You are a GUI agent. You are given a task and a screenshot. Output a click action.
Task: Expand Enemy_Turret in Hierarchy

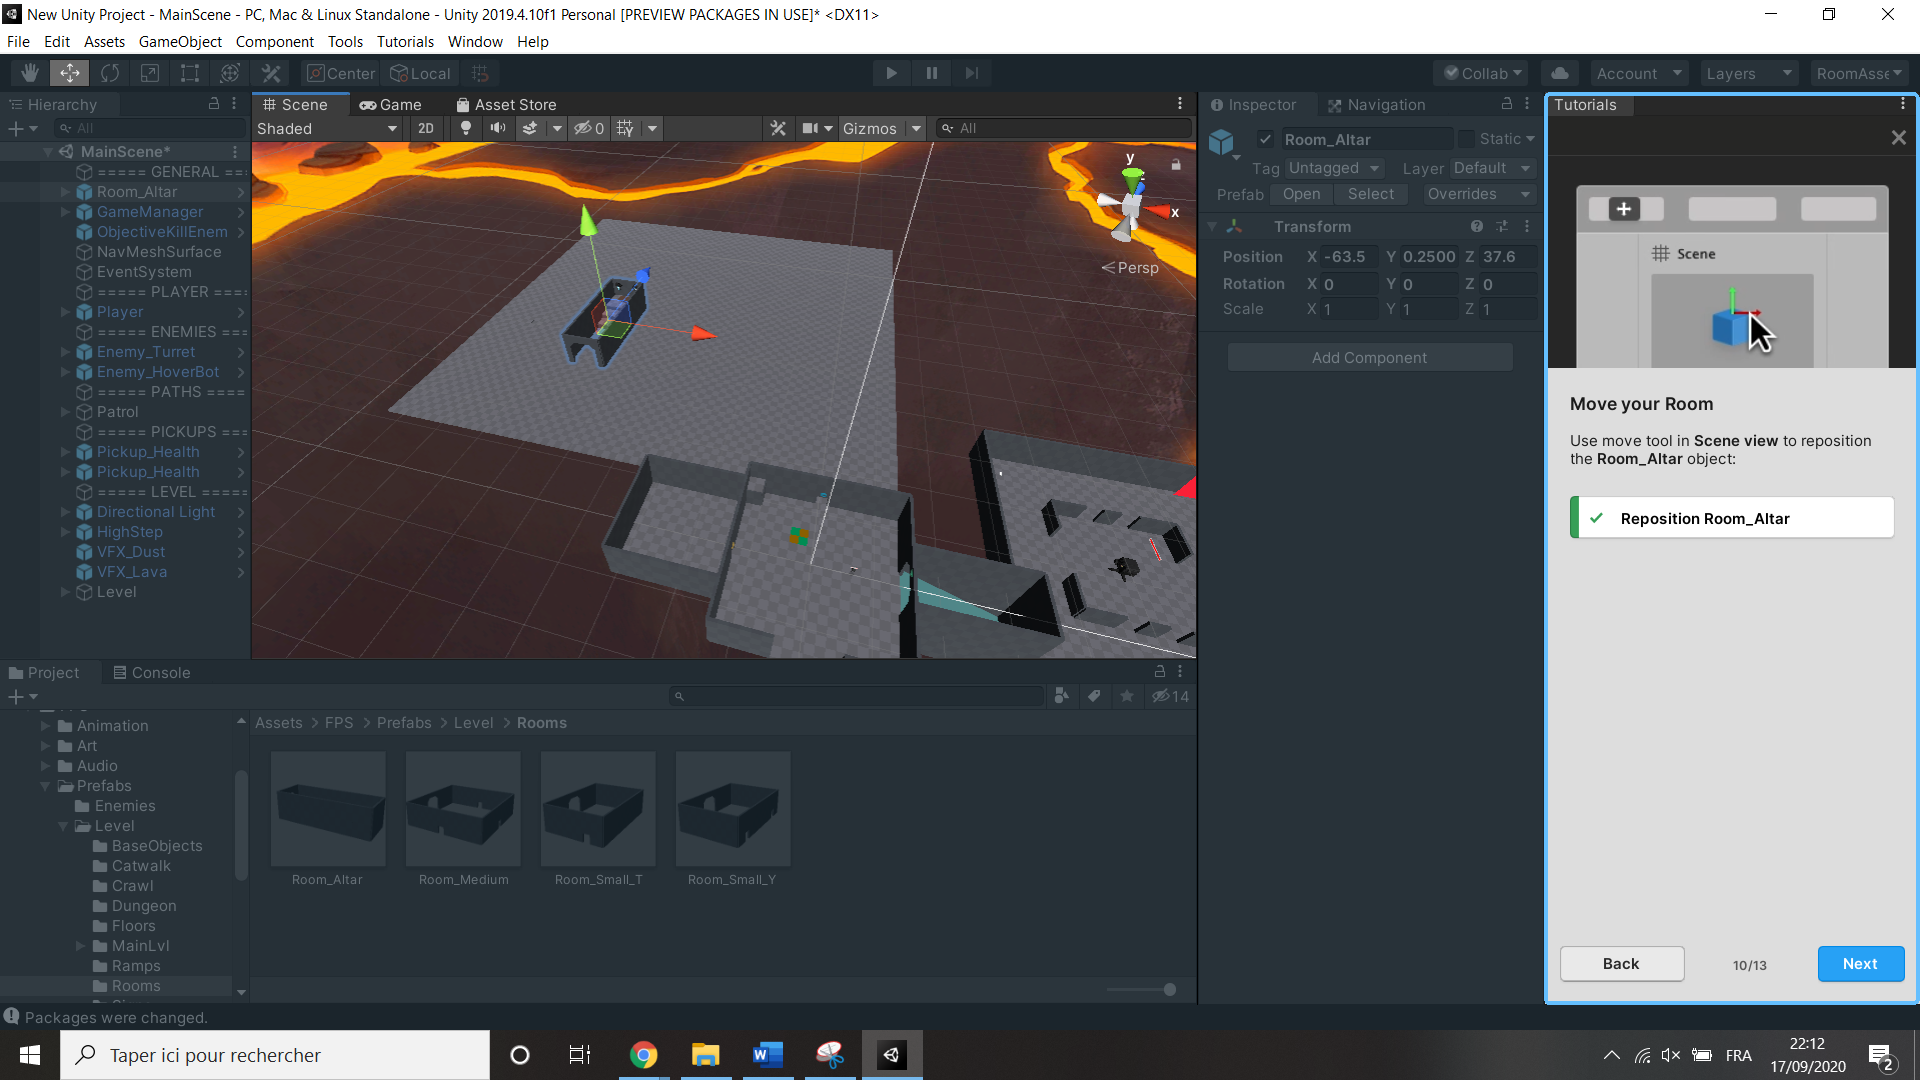(x=66, y=352)
